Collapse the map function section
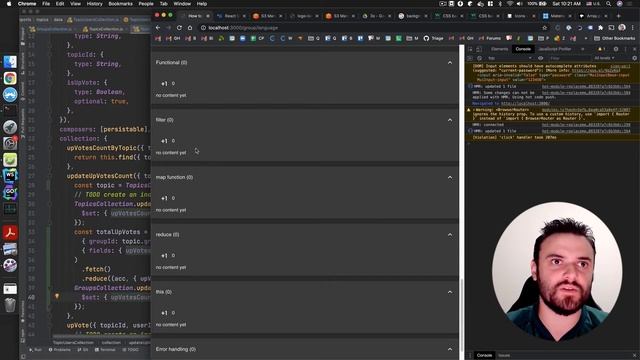The width and height of the screenshot is (640, 360). tap(450, 178)
